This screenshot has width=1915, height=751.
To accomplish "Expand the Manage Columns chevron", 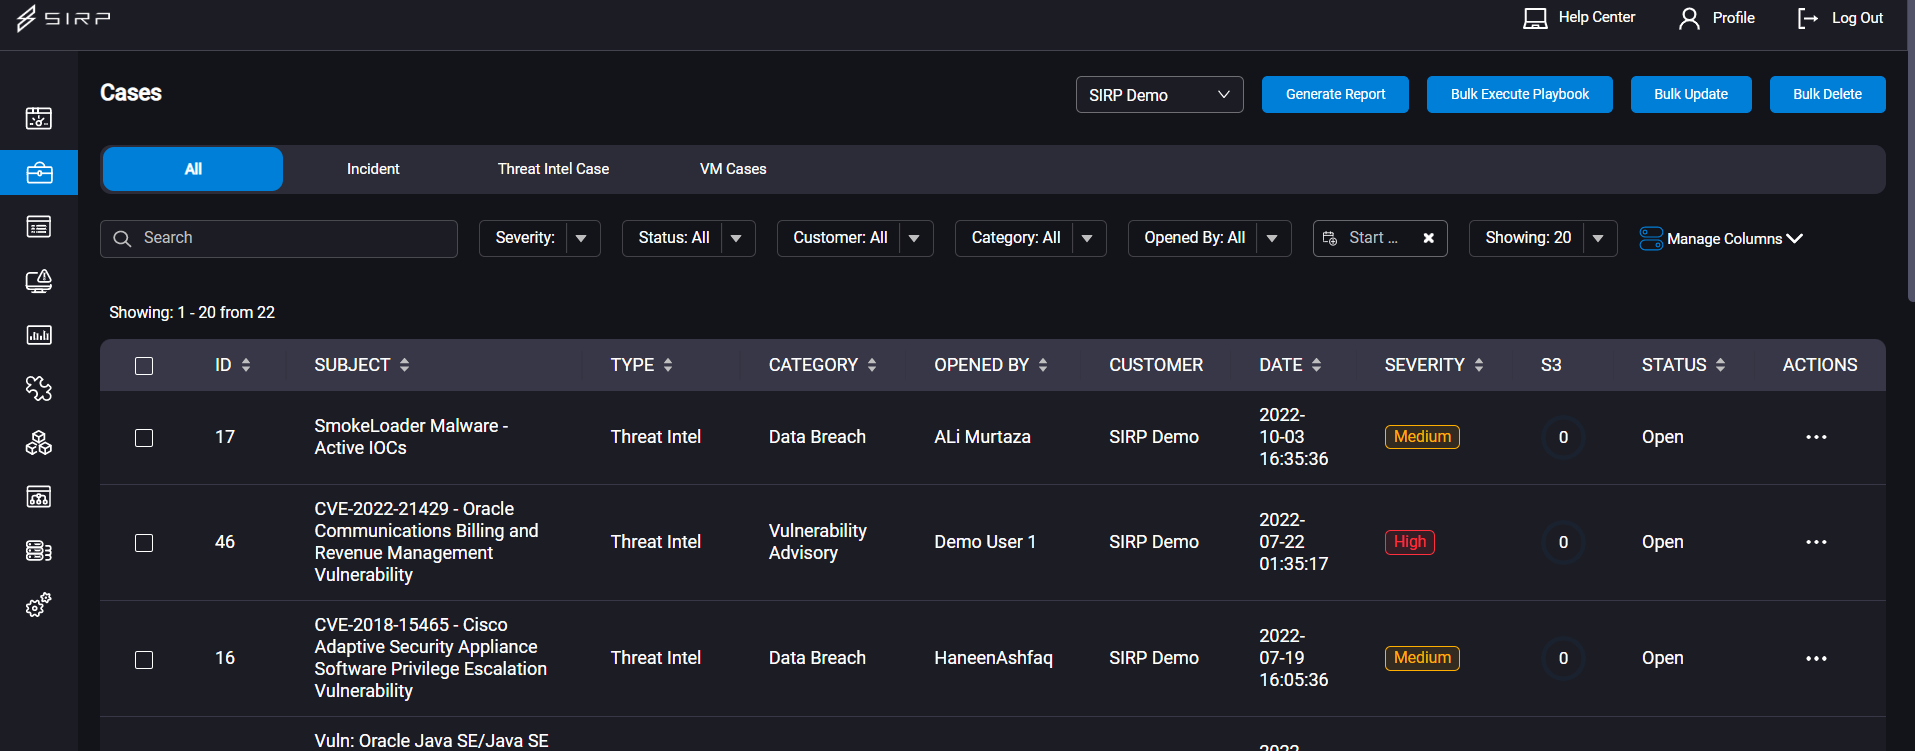I will pyautogui.click(x=1795, y=238).
